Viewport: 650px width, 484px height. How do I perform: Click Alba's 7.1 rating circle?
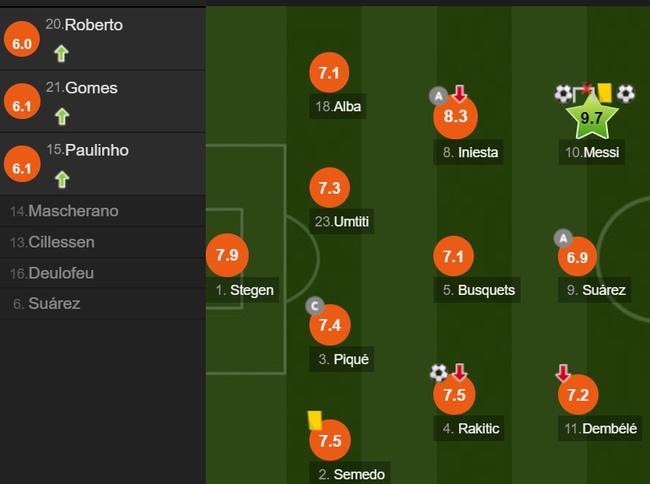(x=330, y=73)
